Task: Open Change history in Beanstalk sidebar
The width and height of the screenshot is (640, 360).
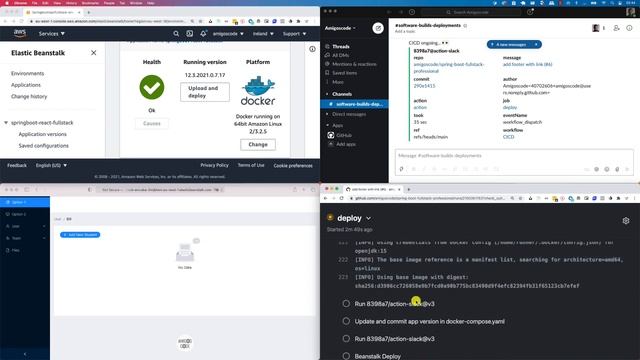Action: point(29,96)
